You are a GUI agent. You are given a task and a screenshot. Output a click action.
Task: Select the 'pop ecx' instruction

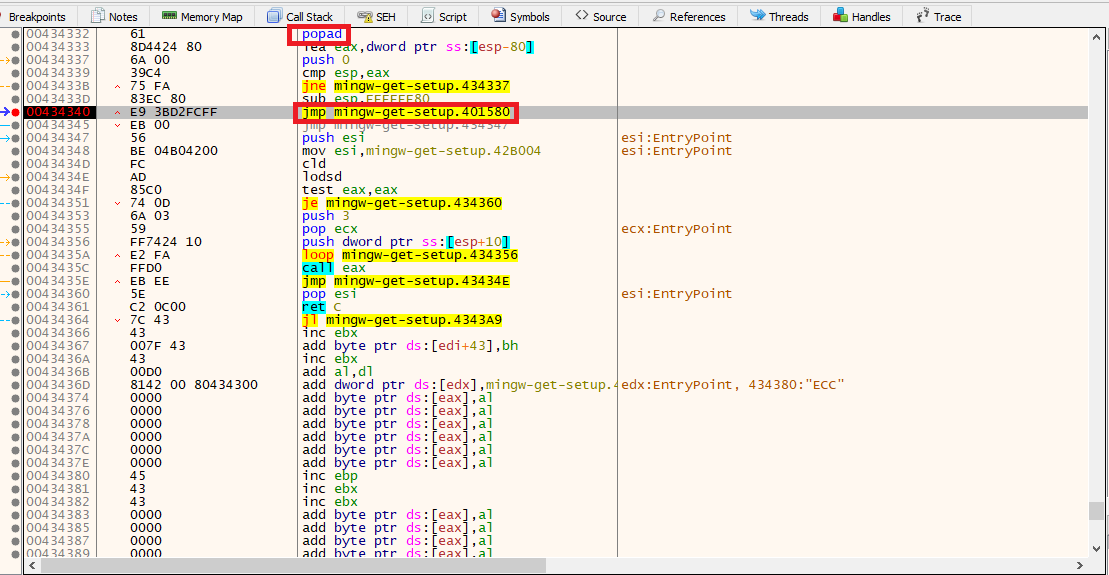click(330, 229)
